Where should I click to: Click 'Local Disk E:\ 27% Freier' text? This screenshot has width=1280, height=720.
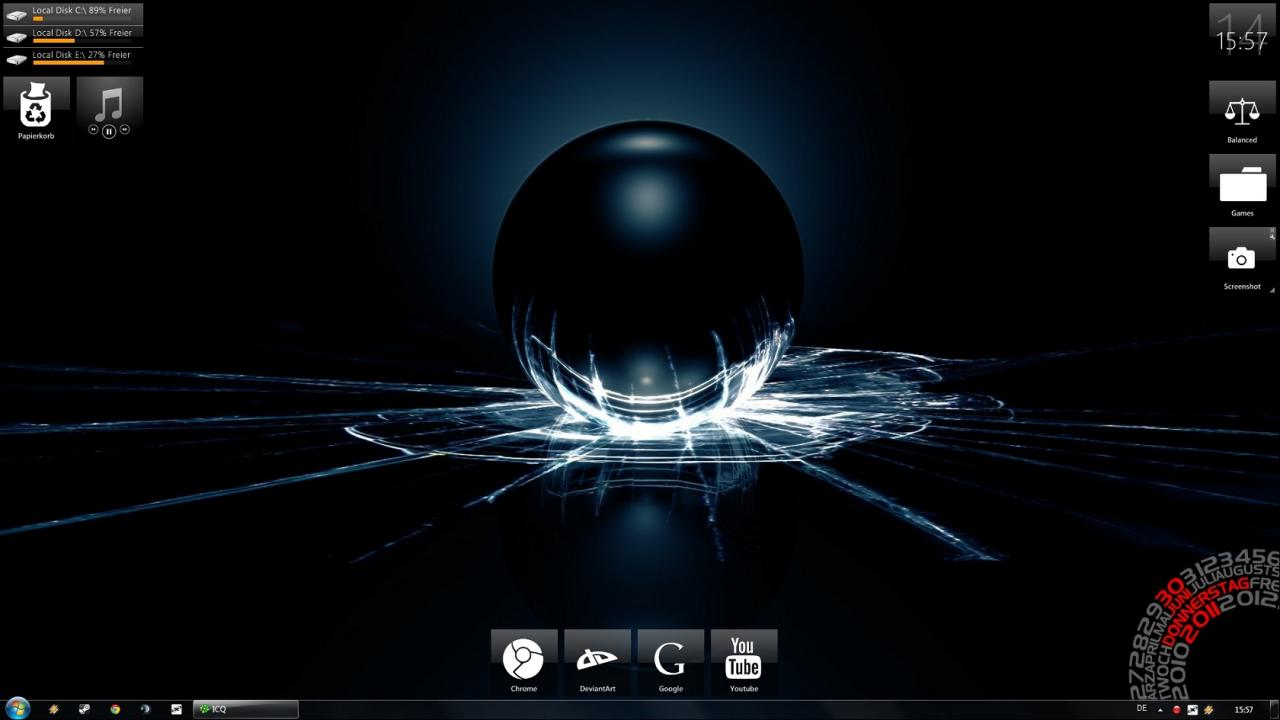[81, 55]
